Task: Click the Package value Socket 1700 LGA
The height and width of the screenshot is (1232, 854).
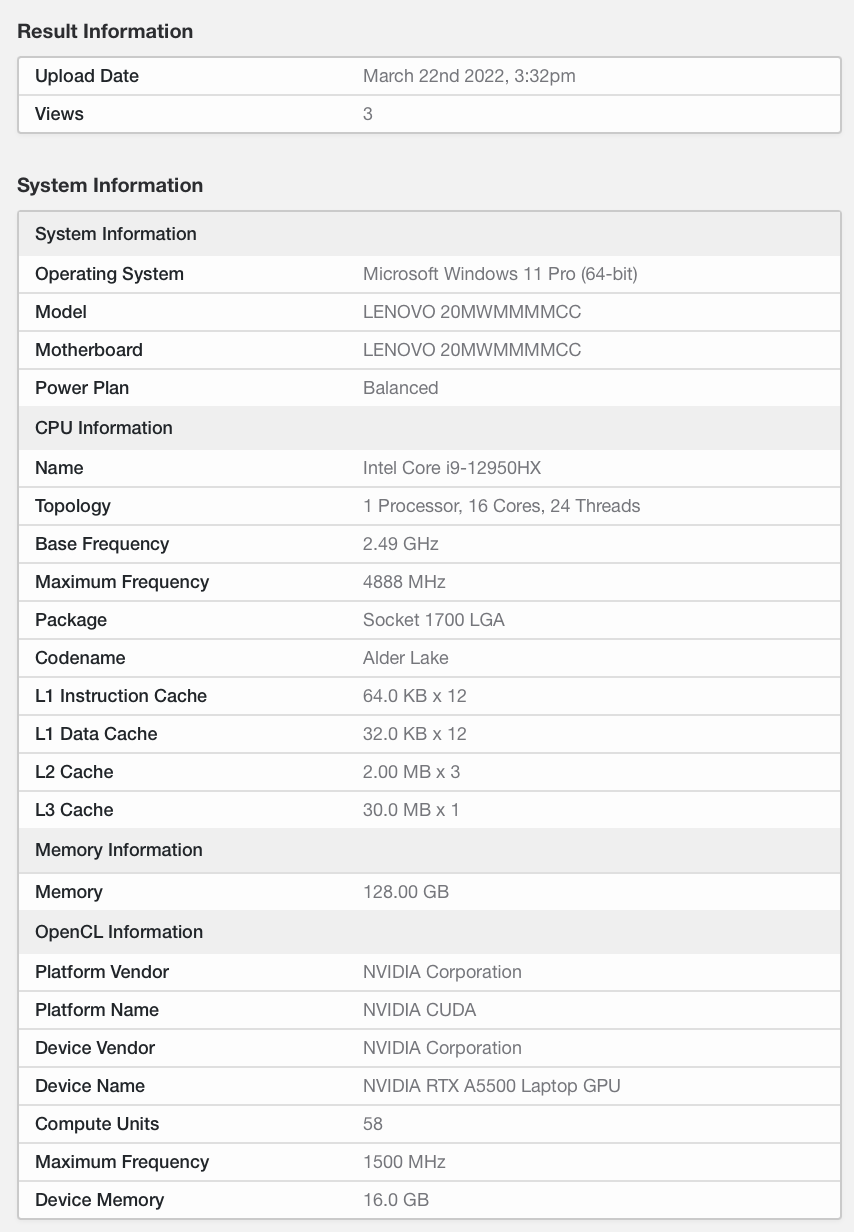Action: pos(433,620)
